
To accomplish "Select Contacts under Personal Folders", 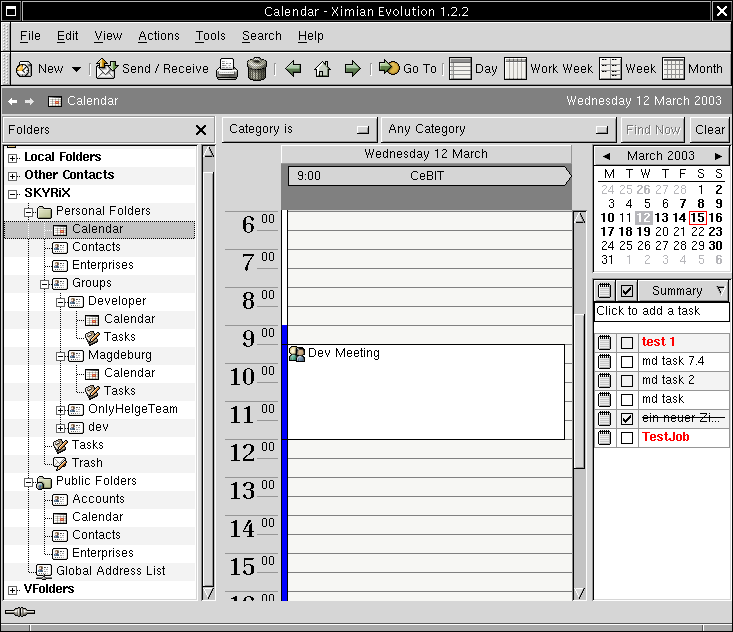I will (96, 247).
